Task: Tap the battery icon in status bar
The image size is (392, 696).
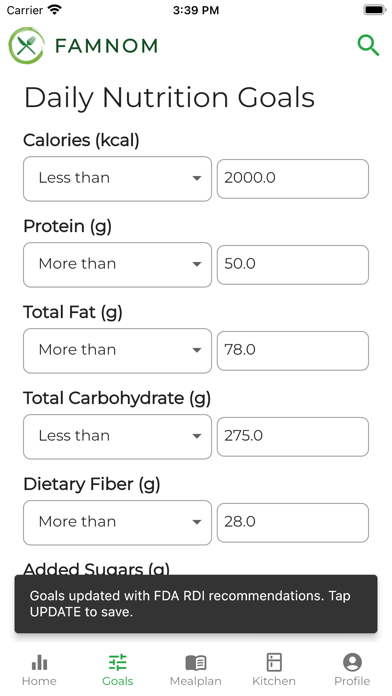Action: click(x=375, y=10)
